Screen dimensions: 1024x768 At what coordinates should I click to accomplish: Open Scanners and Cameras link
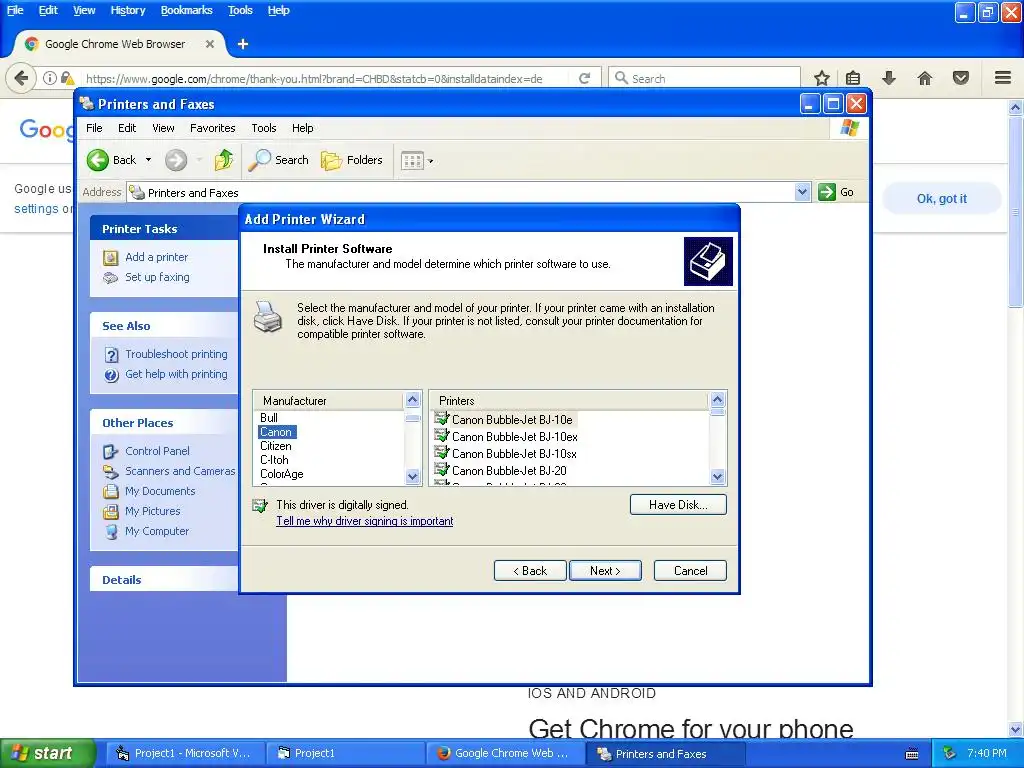[x=180, y=471]
